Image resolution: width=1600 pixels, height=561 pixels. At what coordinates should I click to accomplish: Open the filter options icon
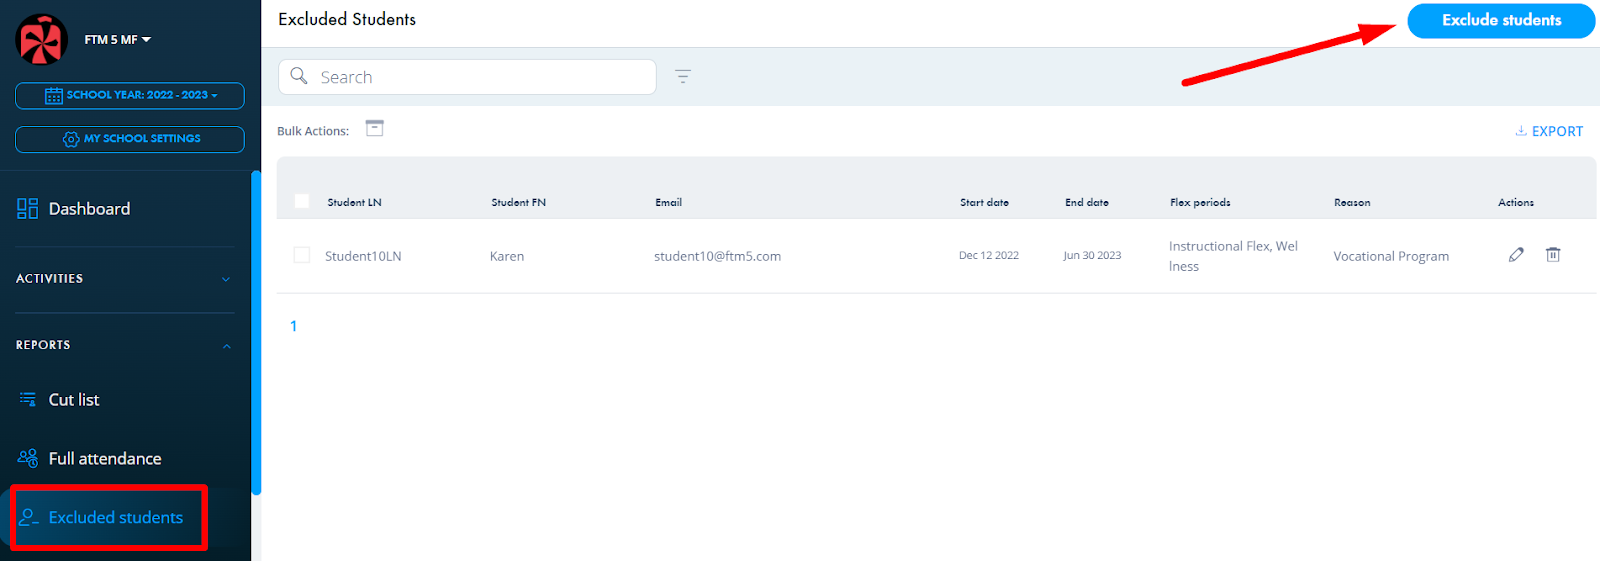(683, 76)
